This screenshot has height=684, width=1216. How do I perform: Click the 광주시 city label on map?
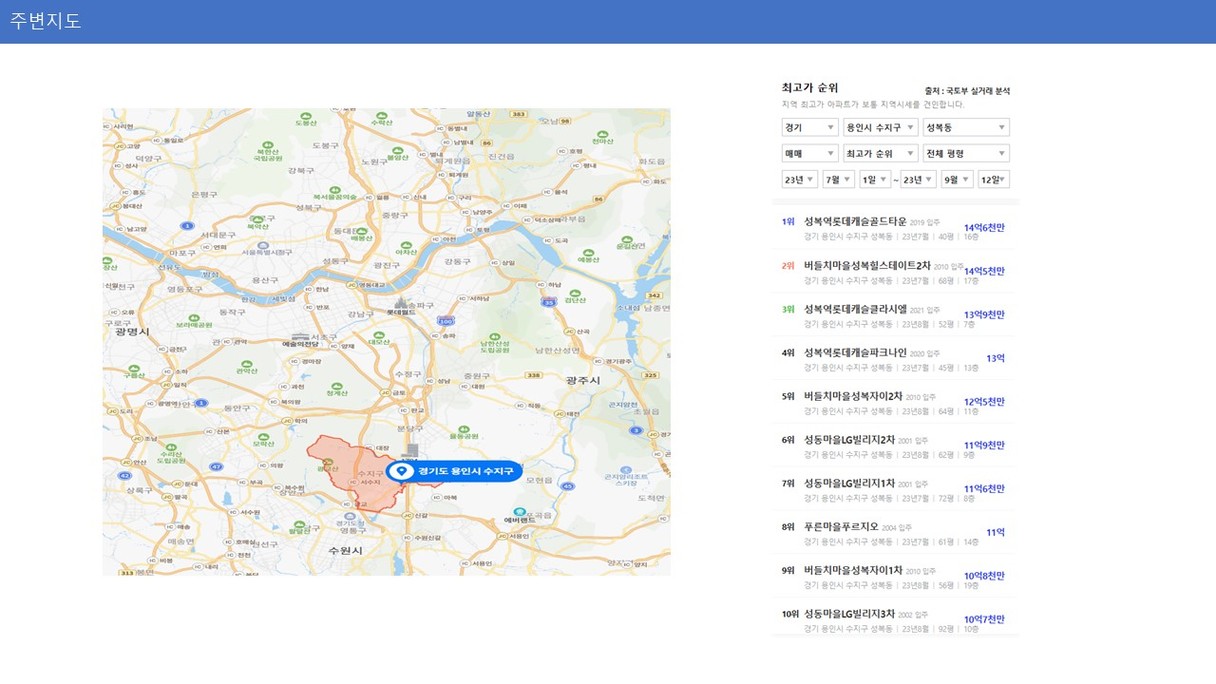click(582, 381)
